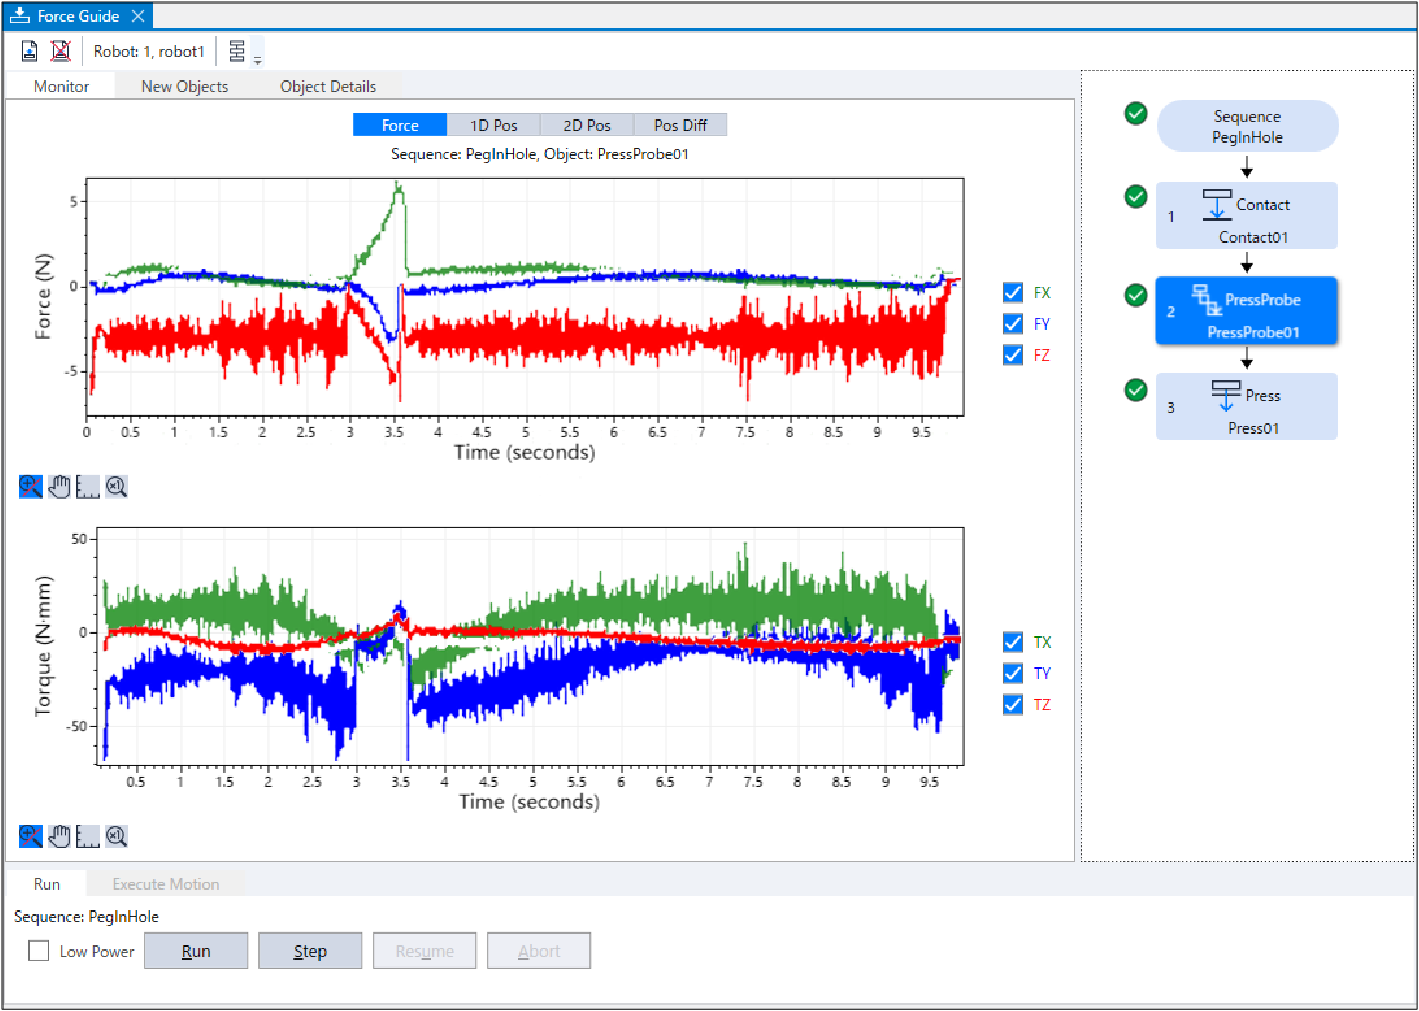Click the save force guide file icon
Screen dimensions: 1419x1011
point(30,51)
